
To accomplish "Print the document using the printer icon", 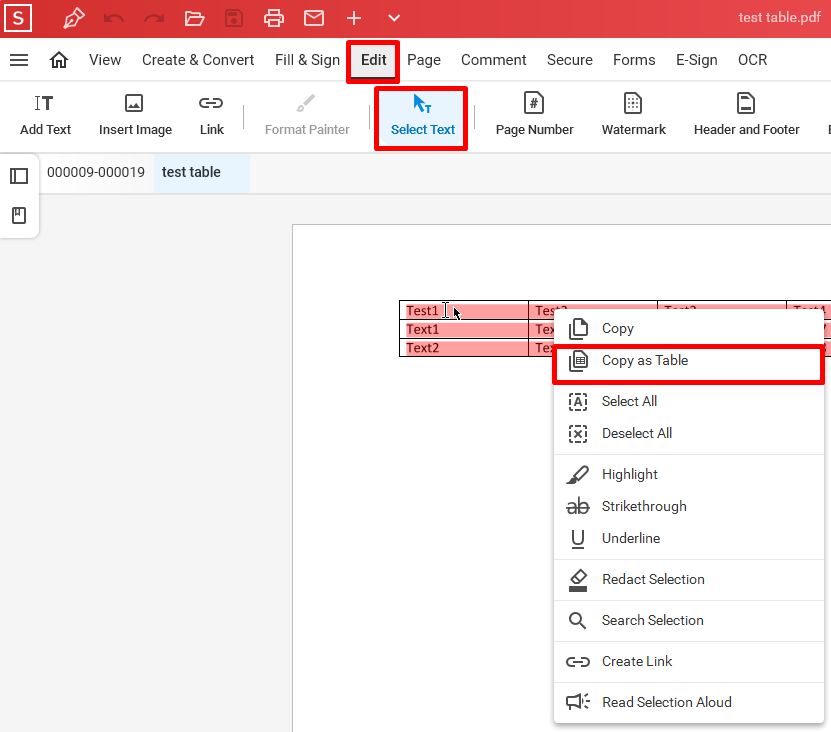I will pos(273,19).
